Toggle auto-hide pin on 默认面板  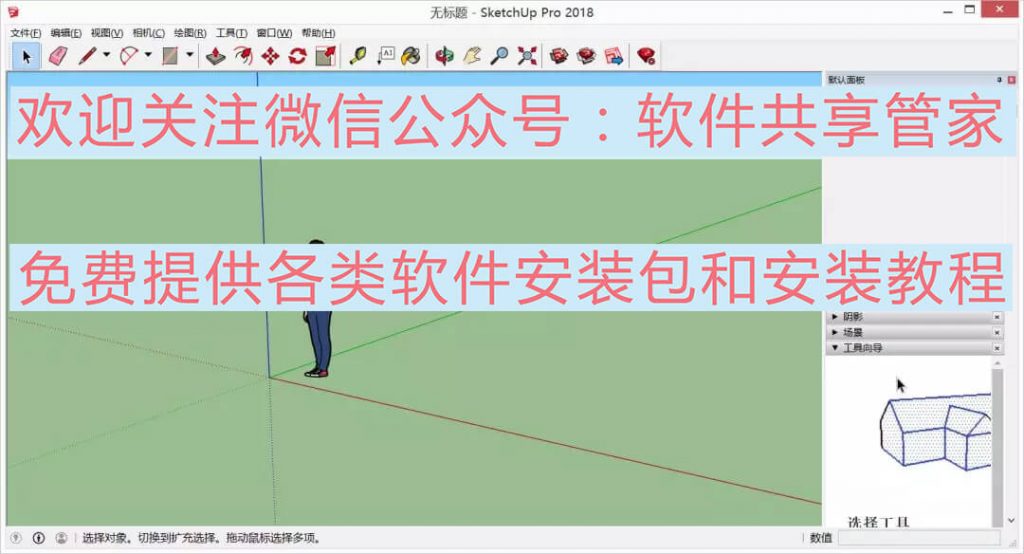(999, 80)
